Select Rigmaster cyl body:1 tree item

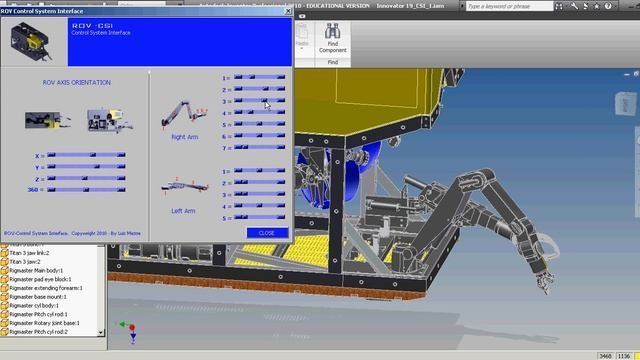(x=34, y=306)
